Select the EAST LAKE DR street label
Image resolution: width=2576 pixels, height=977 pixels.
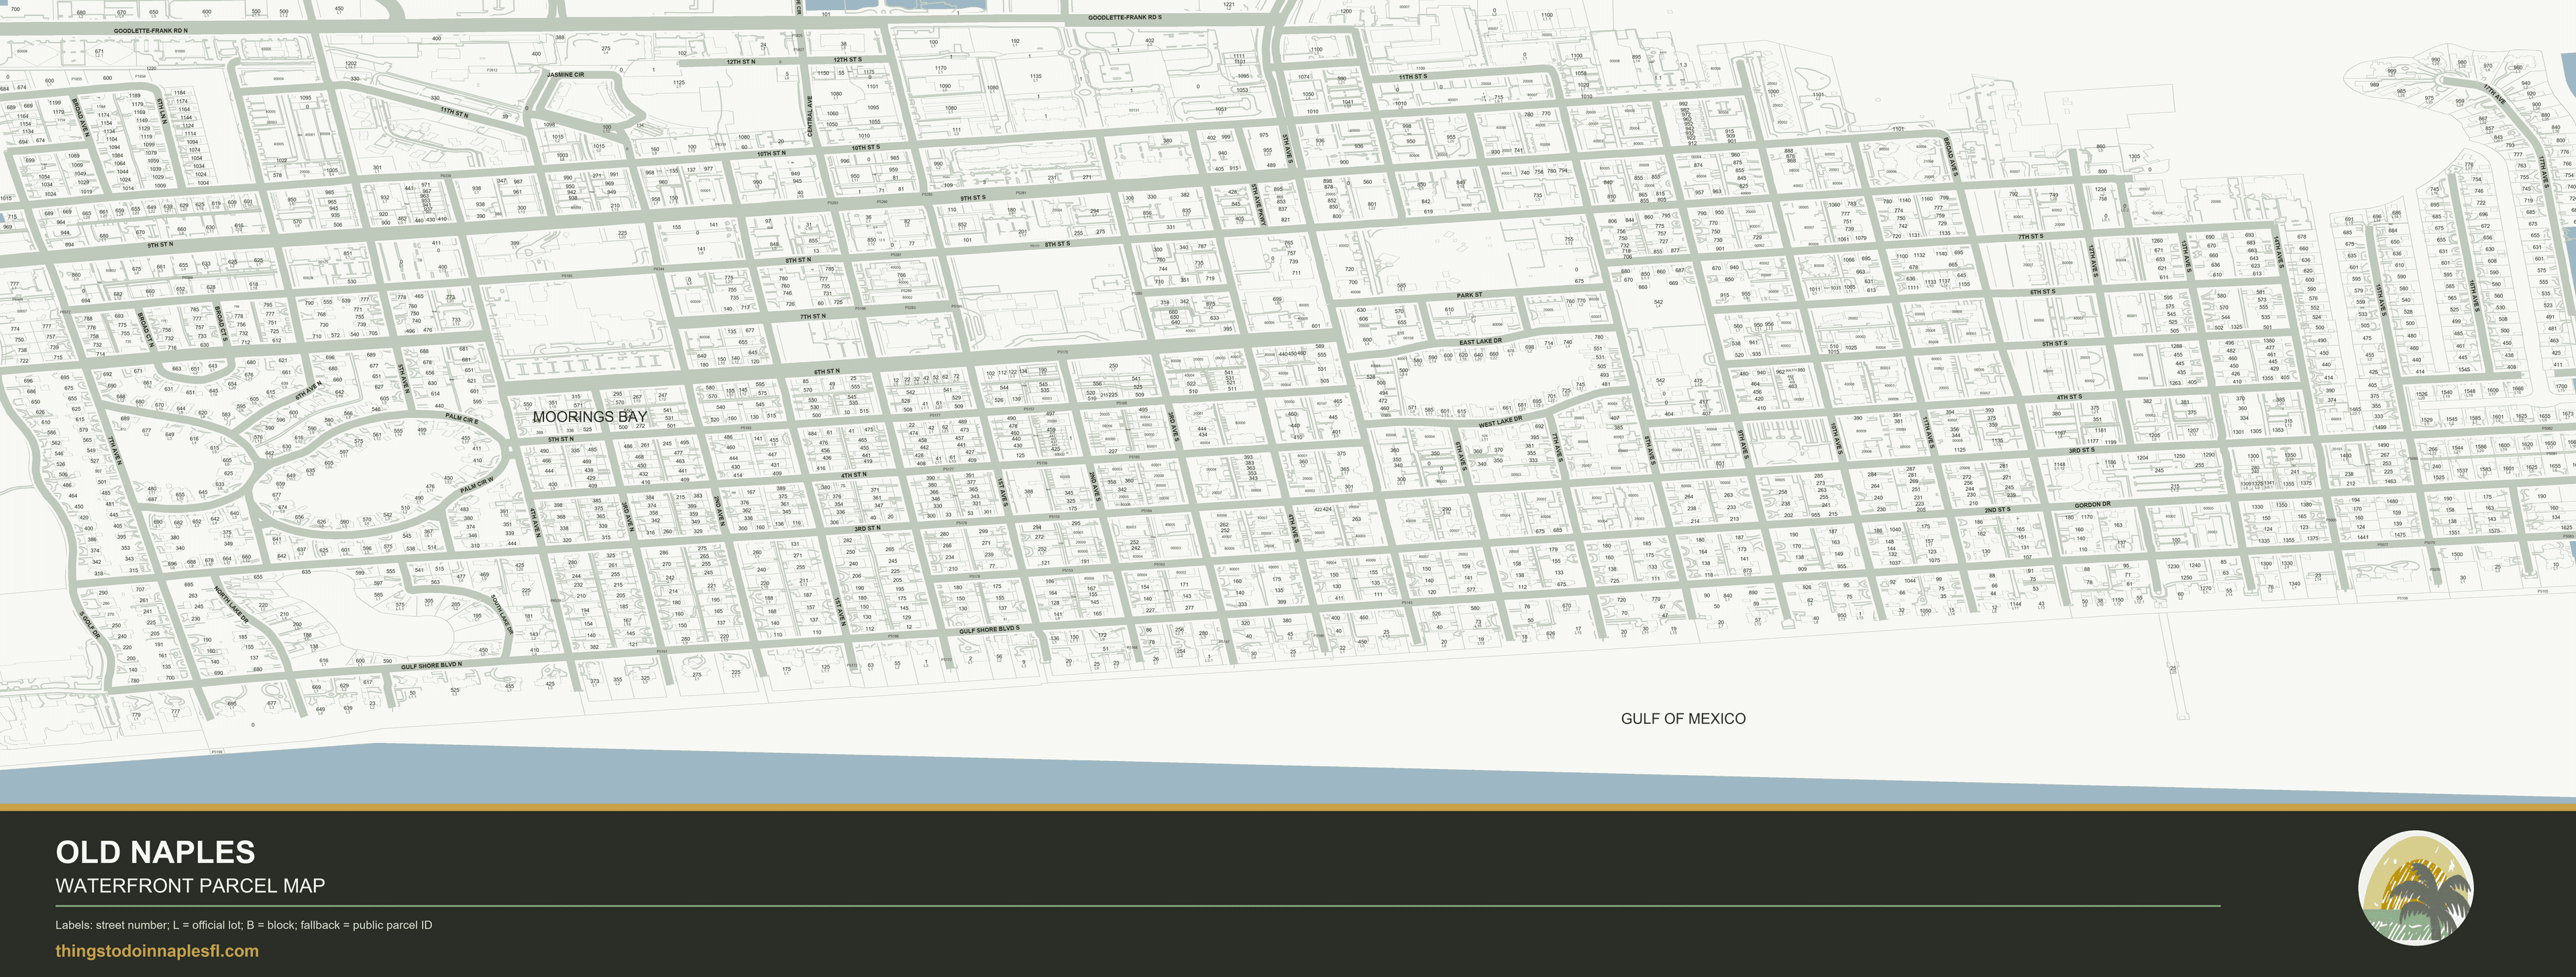[1480, 342]
